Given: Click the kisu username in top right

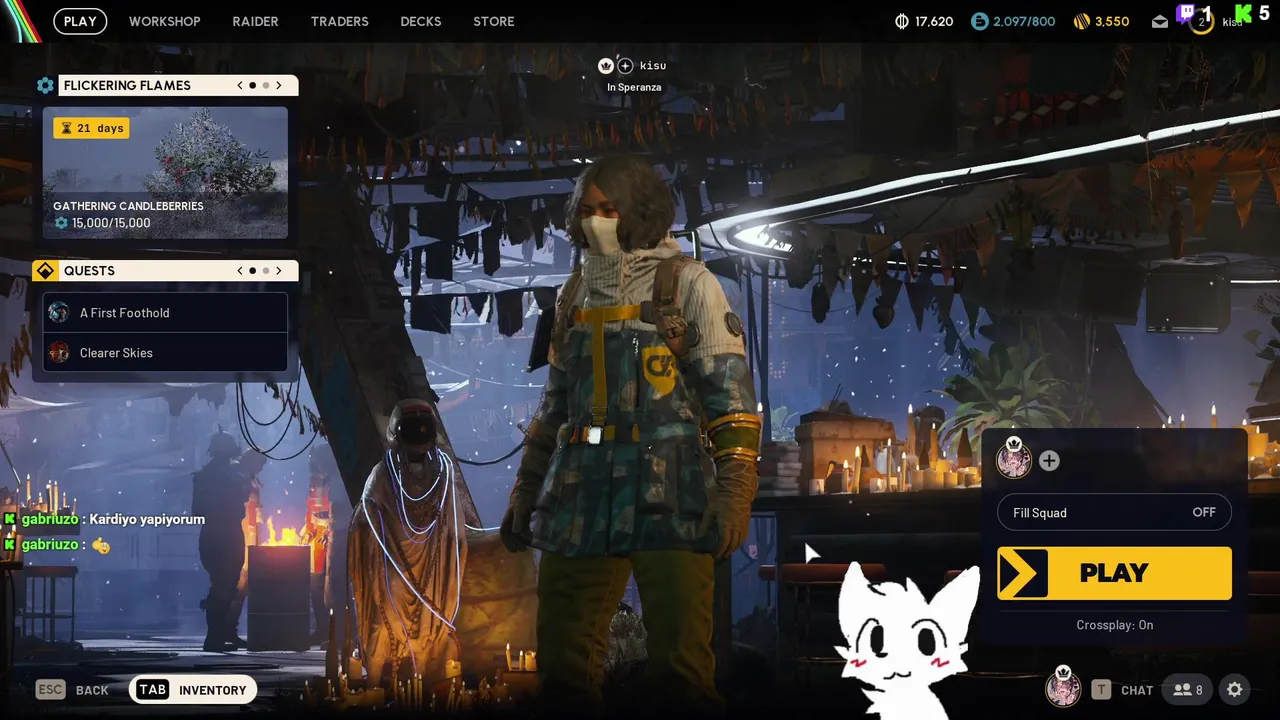Looking at the screenshot, I should (1232, 22).
